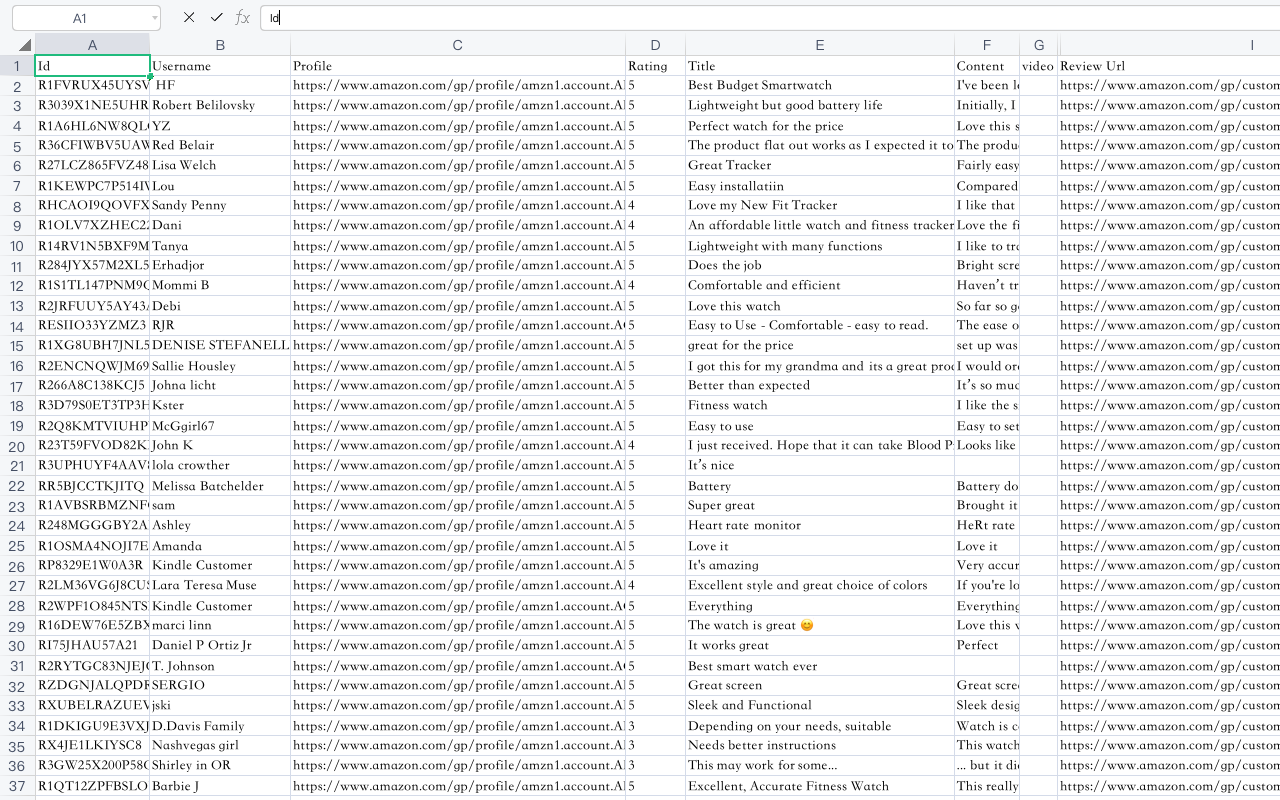Expand the Name Box dropdown arrow
The width and height of the screenshot is (1280, 800).
point(155,18)
